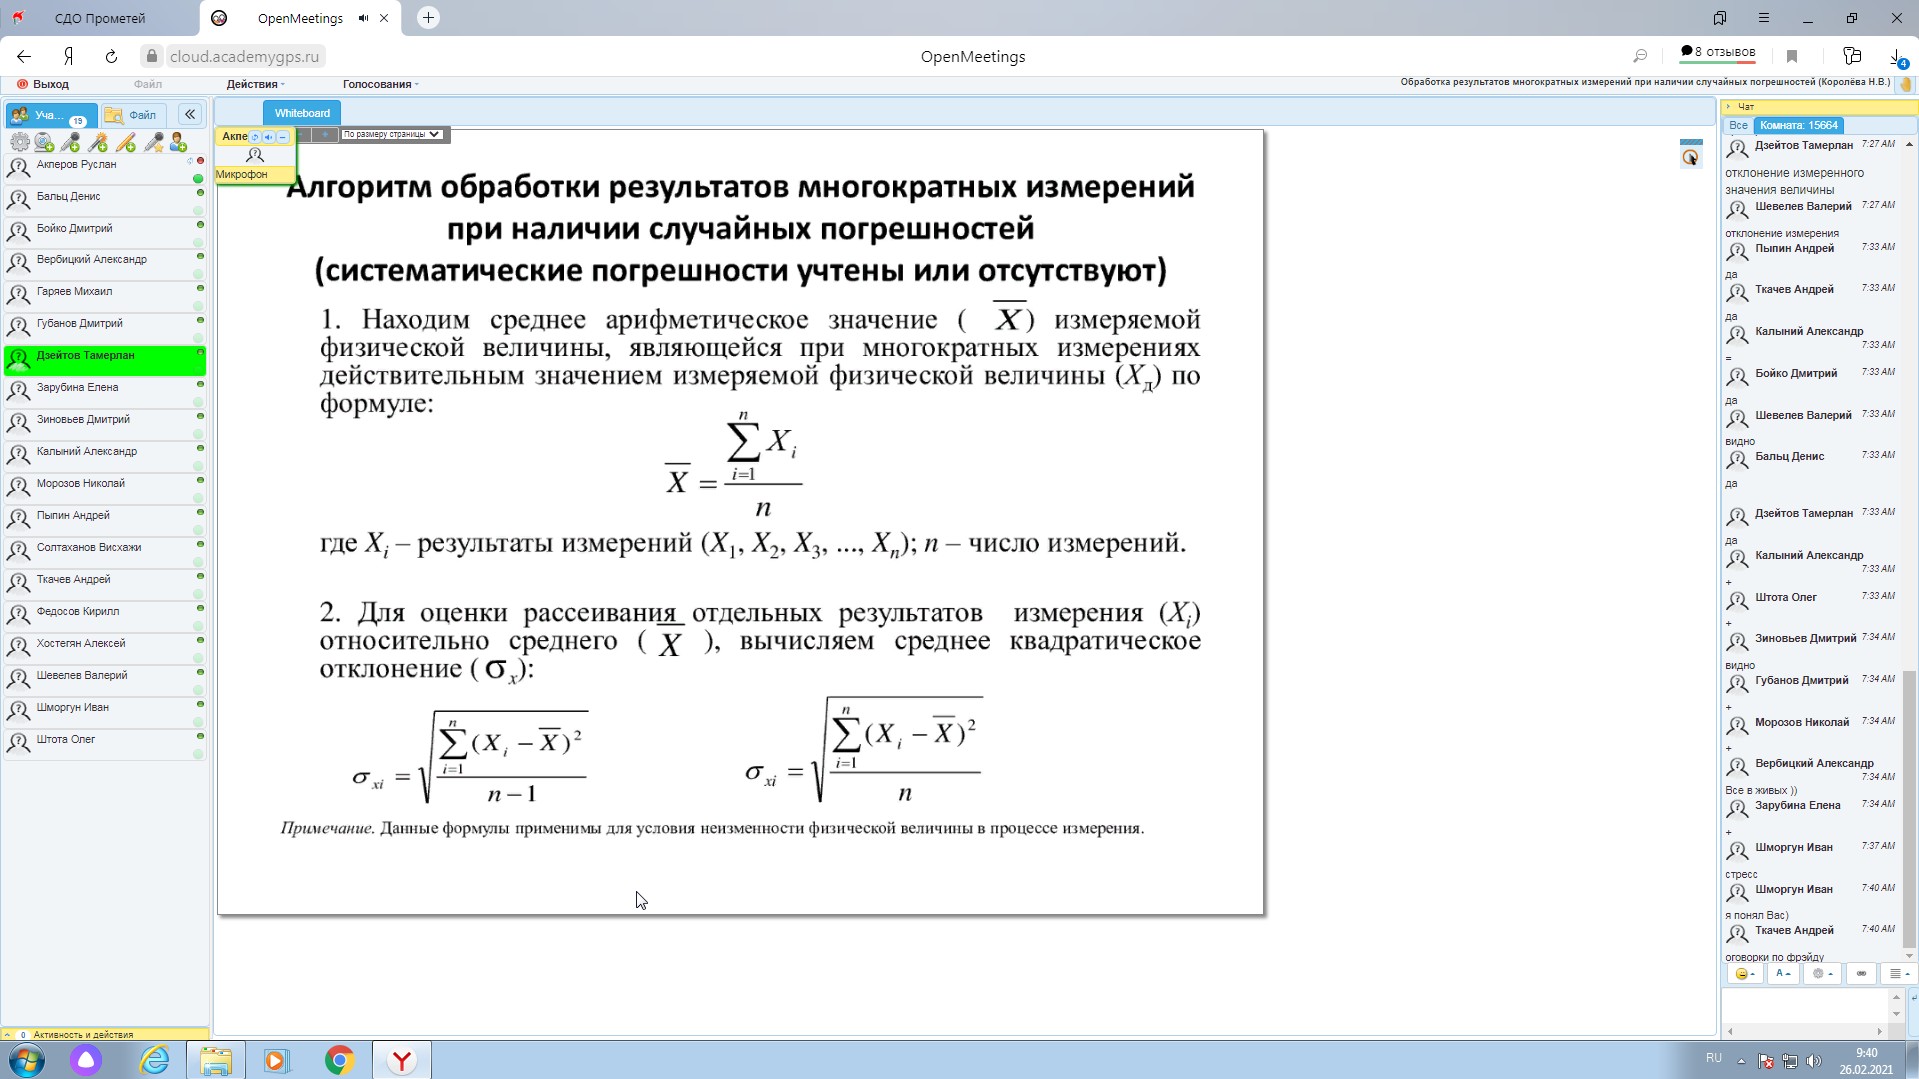Click the Выход exit menu item
Screen dimensions: 1919x1079
tap(44, 84)
